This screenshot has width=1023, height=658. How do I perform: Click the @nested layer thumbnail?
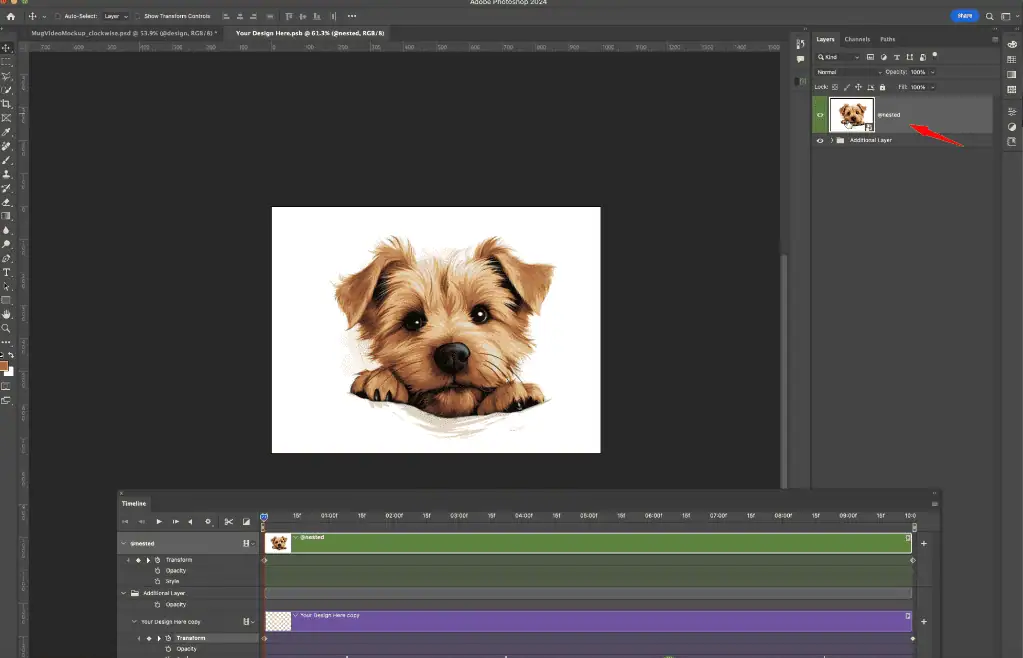tap(852, 115)
